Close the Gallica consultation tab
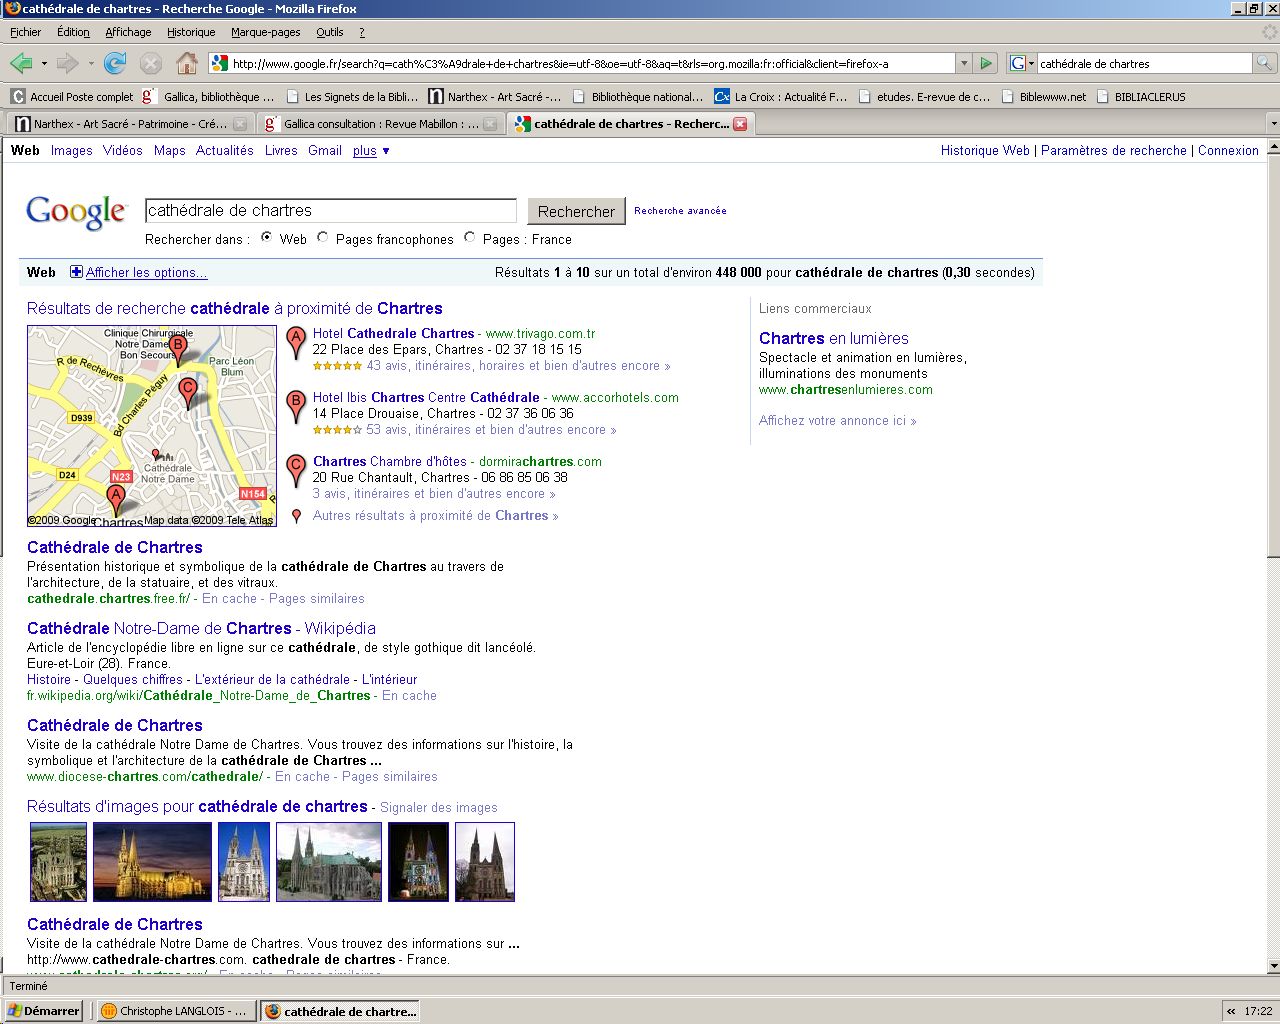1280x1024 pixels. (x=490, y=124)
